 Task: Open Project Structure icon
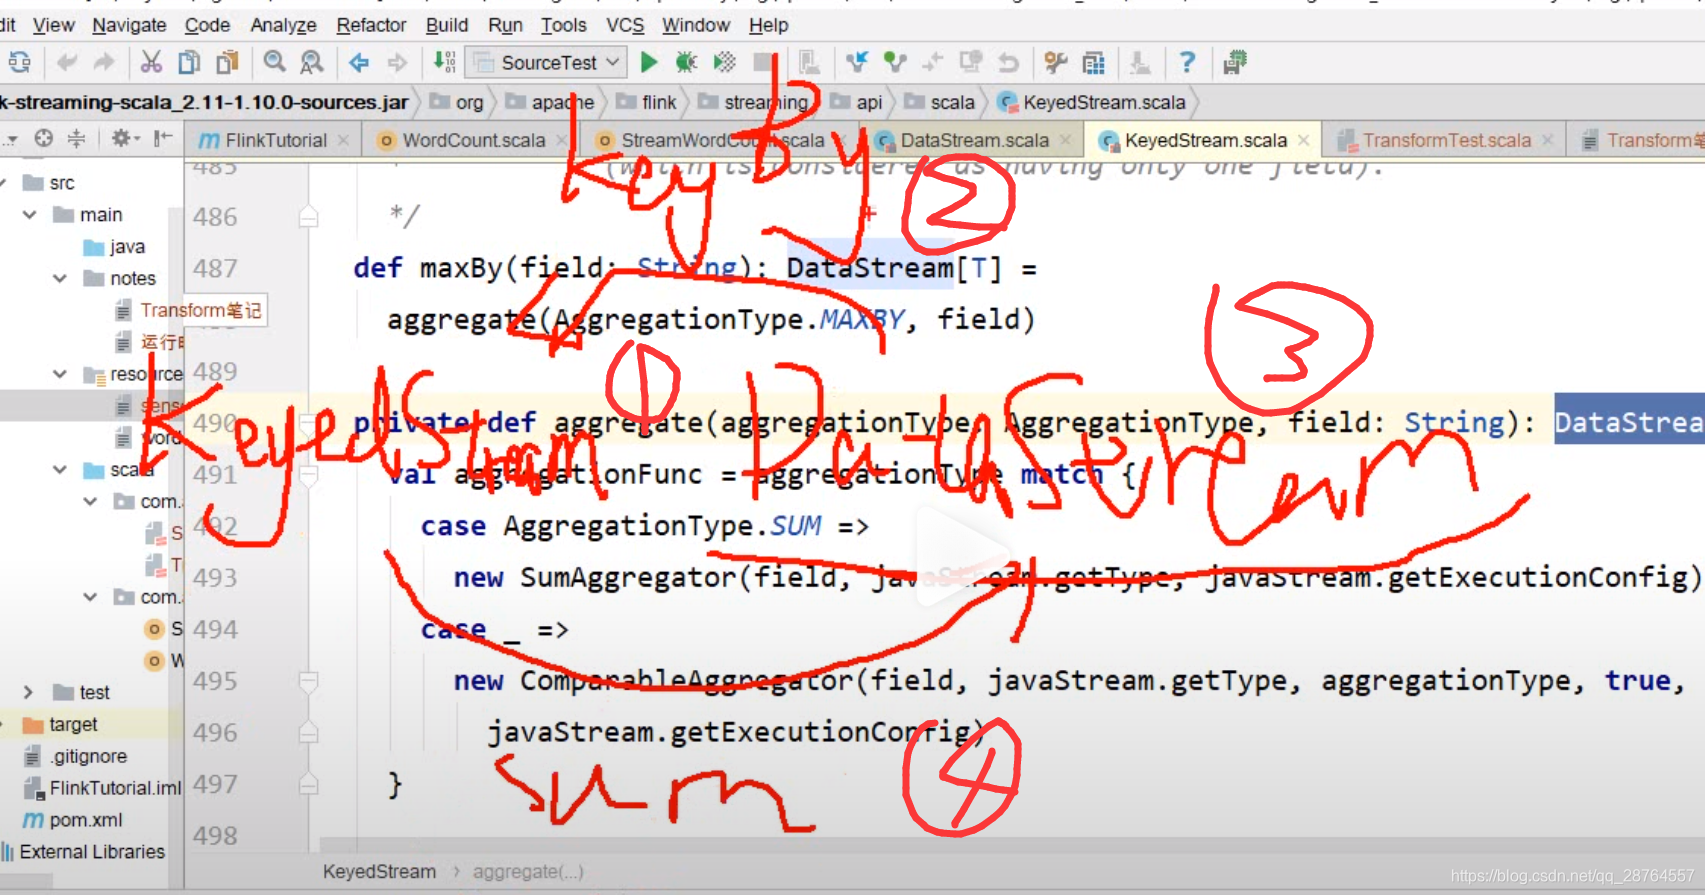coord(1094,63)
